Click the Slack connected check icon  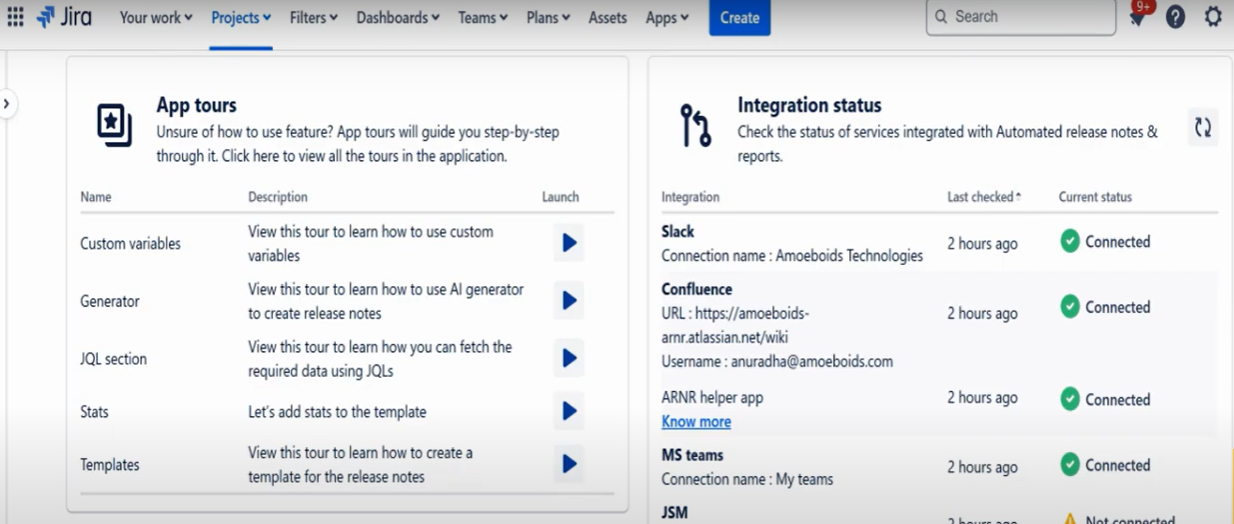coord(1070,241)
